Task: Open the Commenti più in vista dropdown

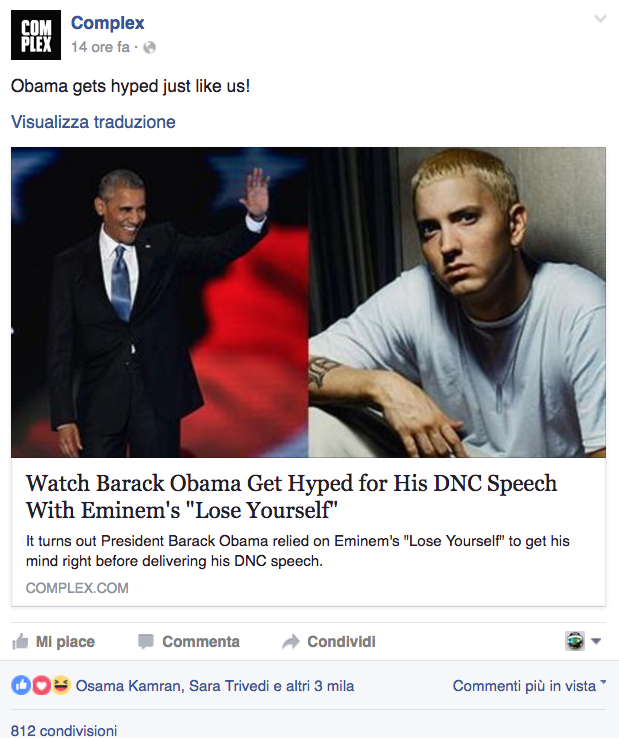Action: coord(529,686)
